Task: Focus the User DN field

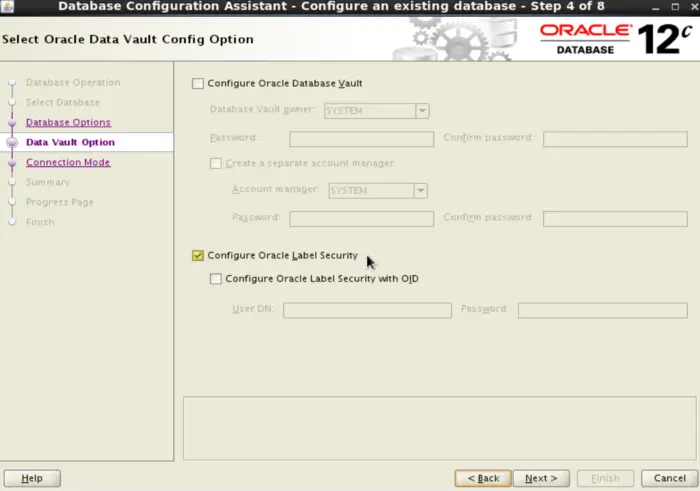Action: point(367,310)
